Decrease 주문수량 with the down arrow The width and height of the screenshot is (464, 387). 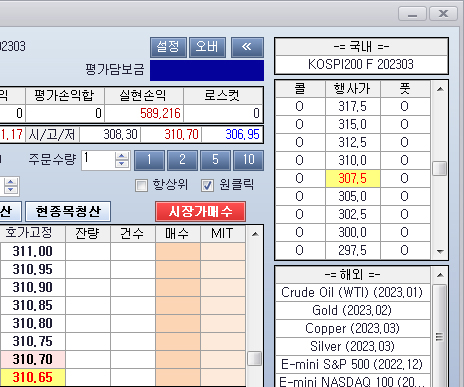coord(122,164)
